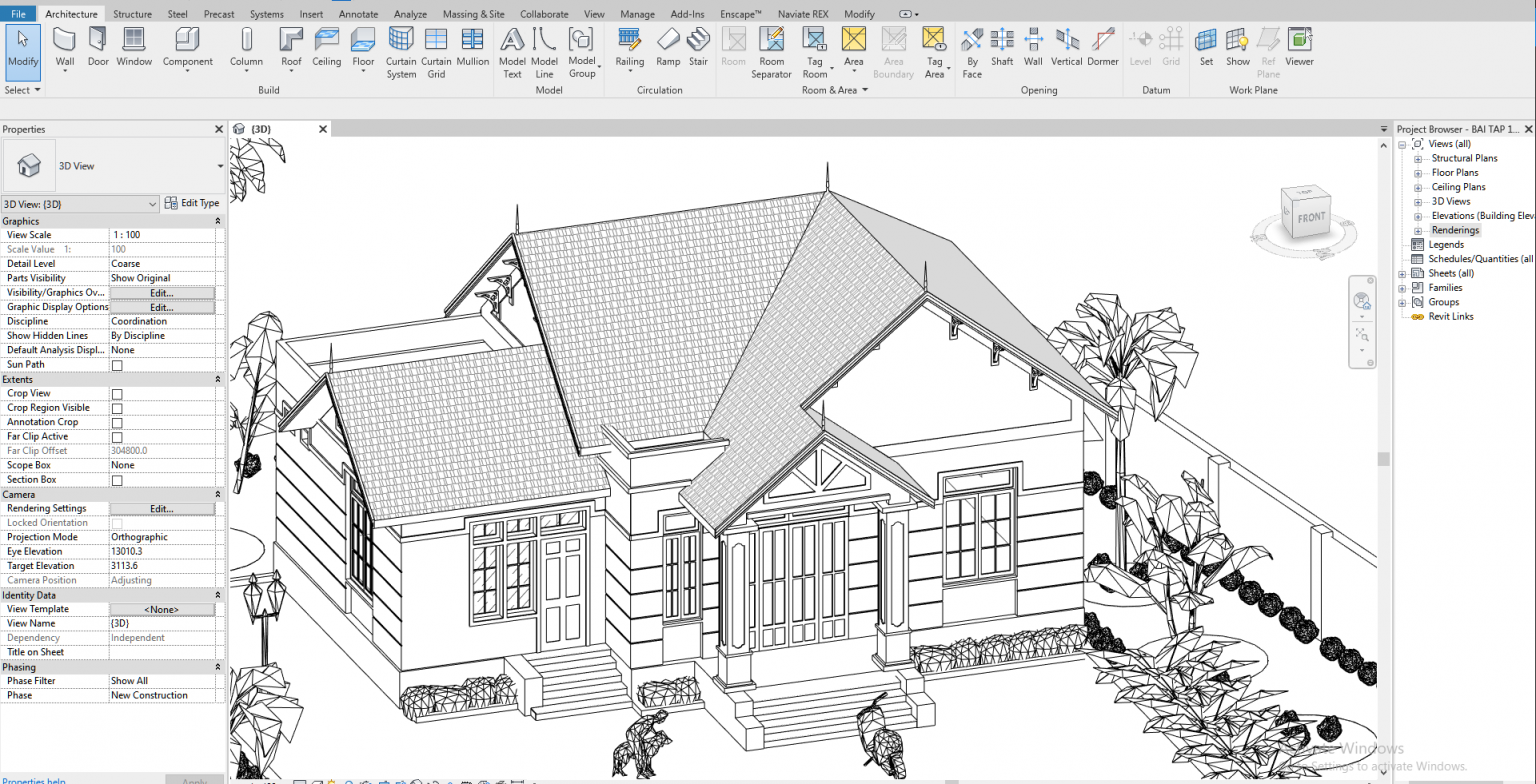This screenshot has width=1536, height=784.
Task: Activate the Room Separator tool
Action: point(771,47)
